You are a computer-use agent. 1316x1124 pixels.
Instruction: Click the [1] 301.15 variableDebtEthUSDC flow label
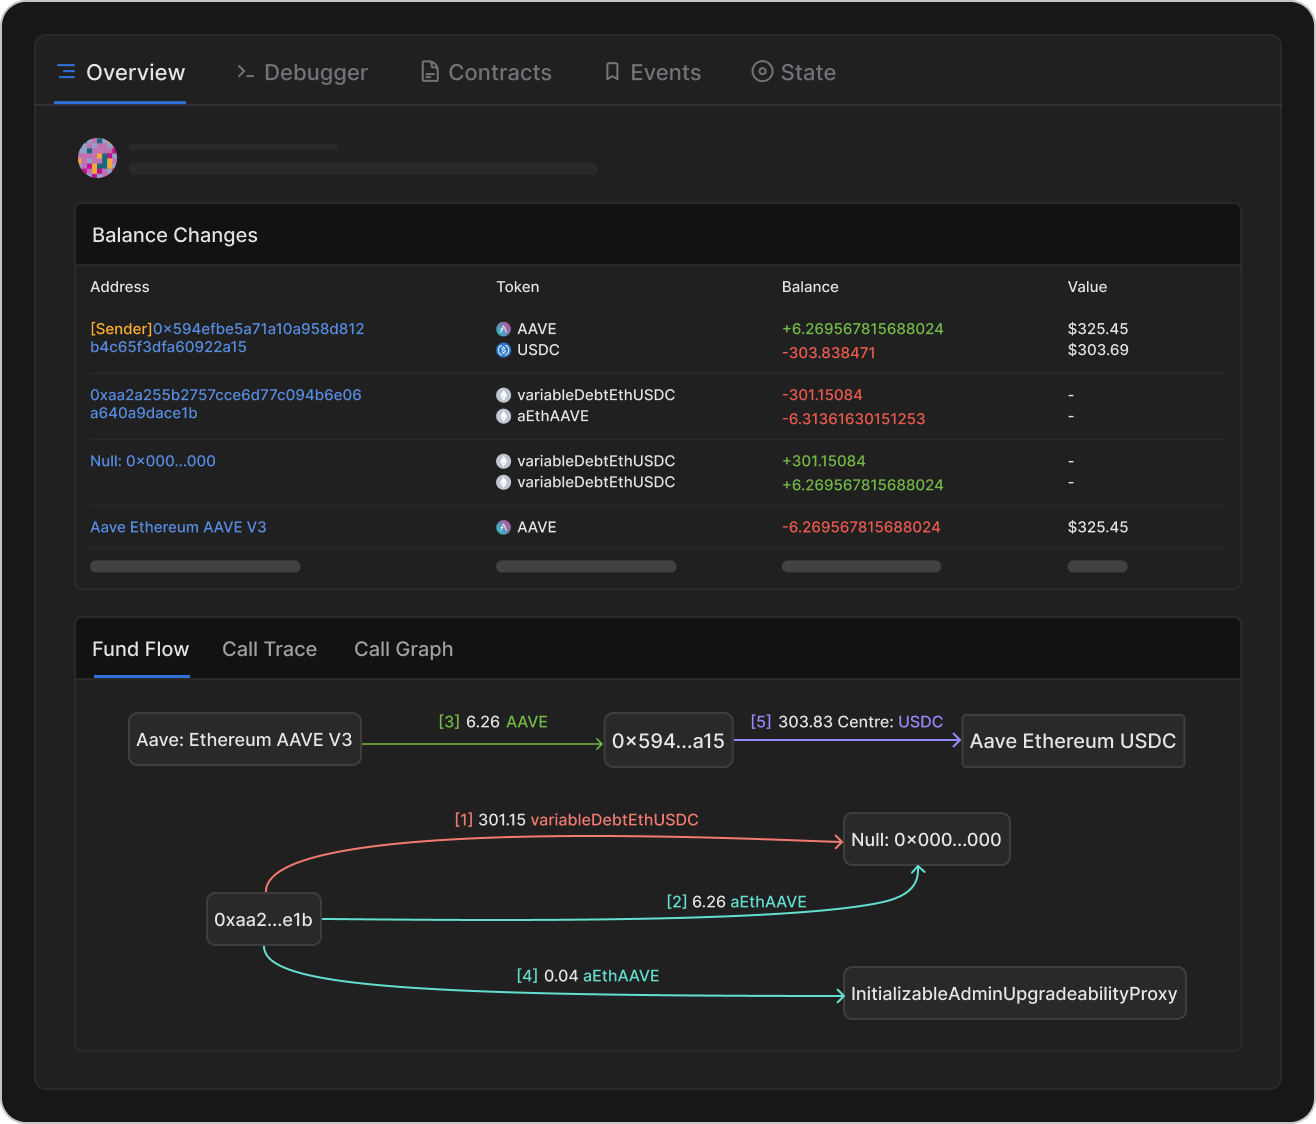(x=577, y=820)
